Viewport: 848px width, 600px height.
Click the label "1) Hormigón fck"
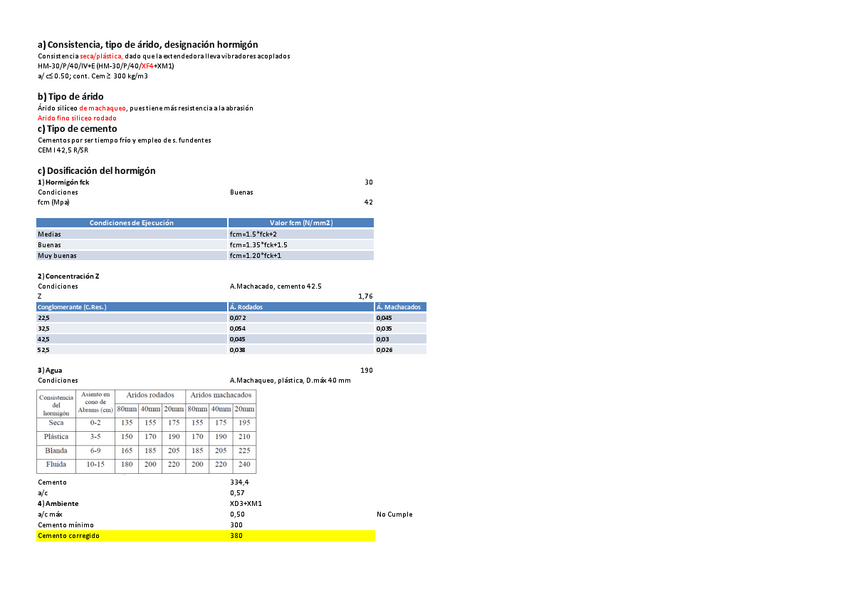pyautogui.click(x=63, y=182)
